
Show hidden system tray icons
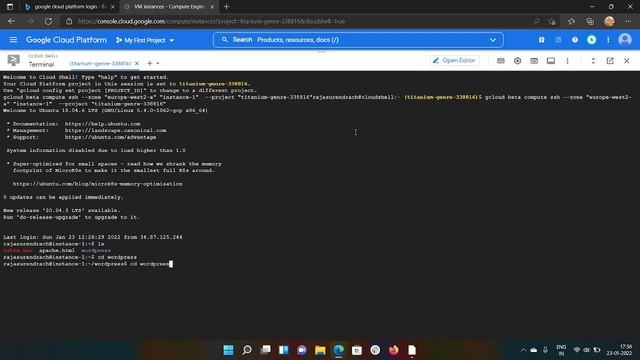coord(523,350)
